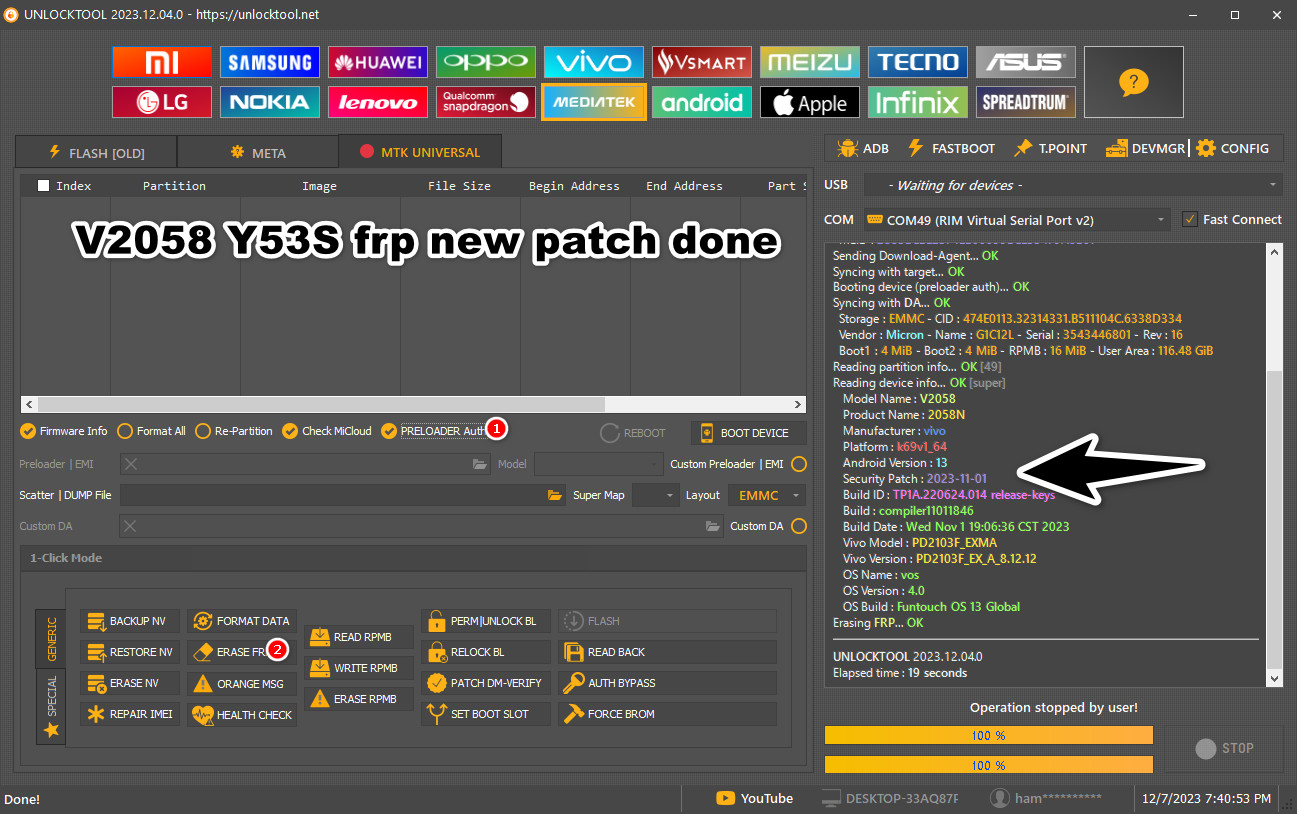Open the GENERIC side tab
This screenshot has width=1297, height=814.
pos(51,637)
